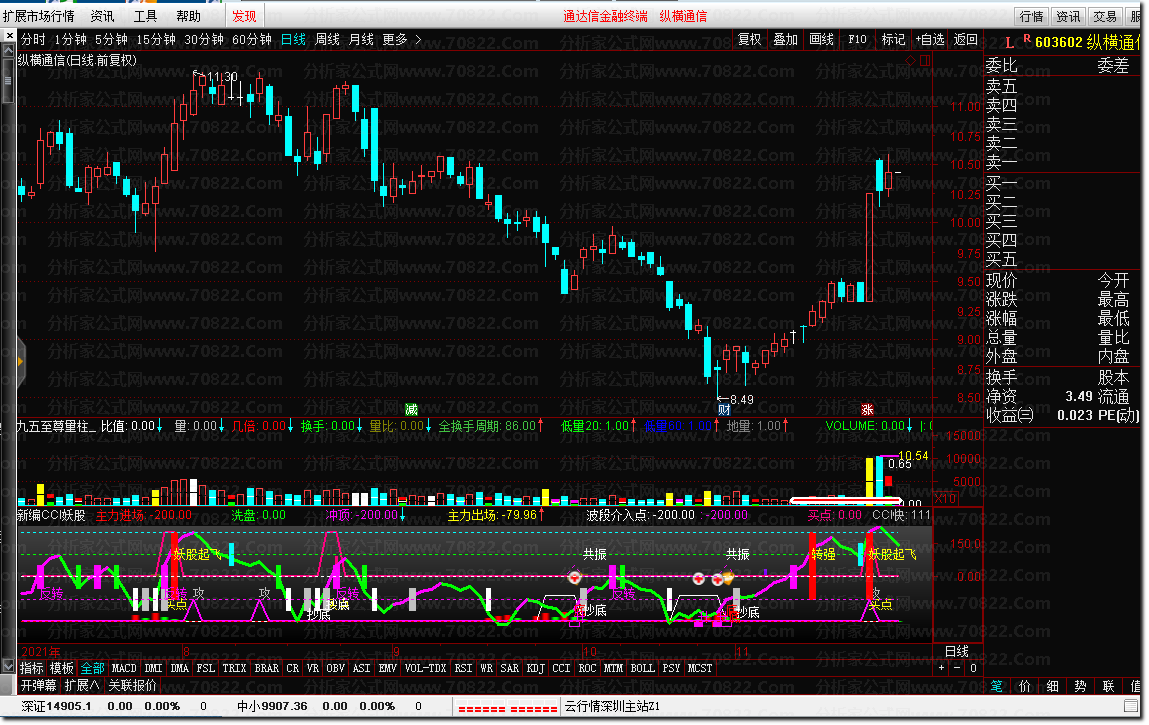Viewport: 1149px width, 725px height.
Task: Select the 价 tab in the right panel
Action: [x=1024, y=686]
